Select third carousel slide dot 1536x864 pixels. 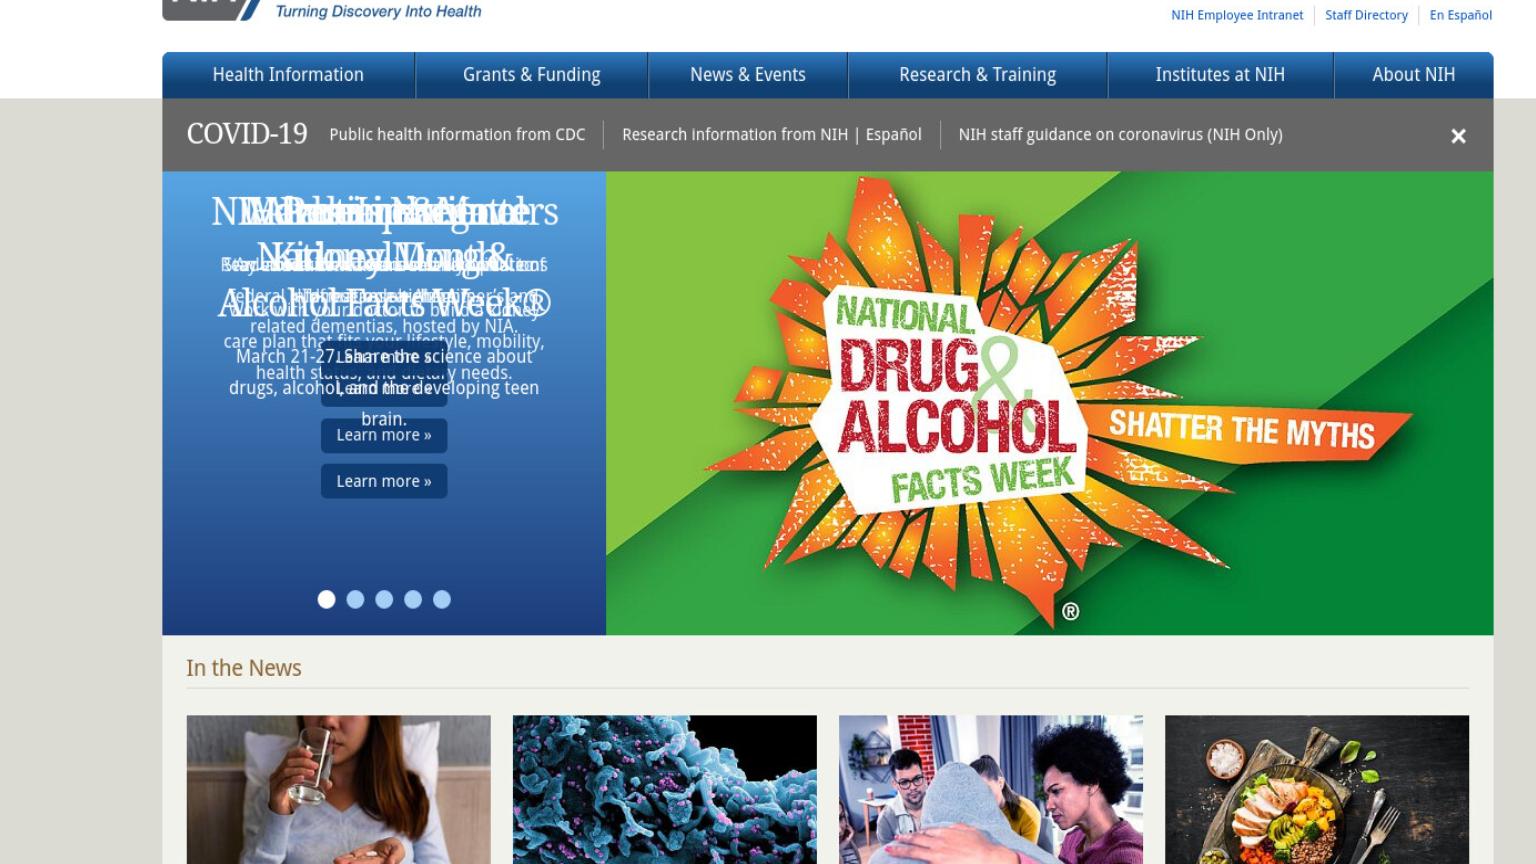384,599
